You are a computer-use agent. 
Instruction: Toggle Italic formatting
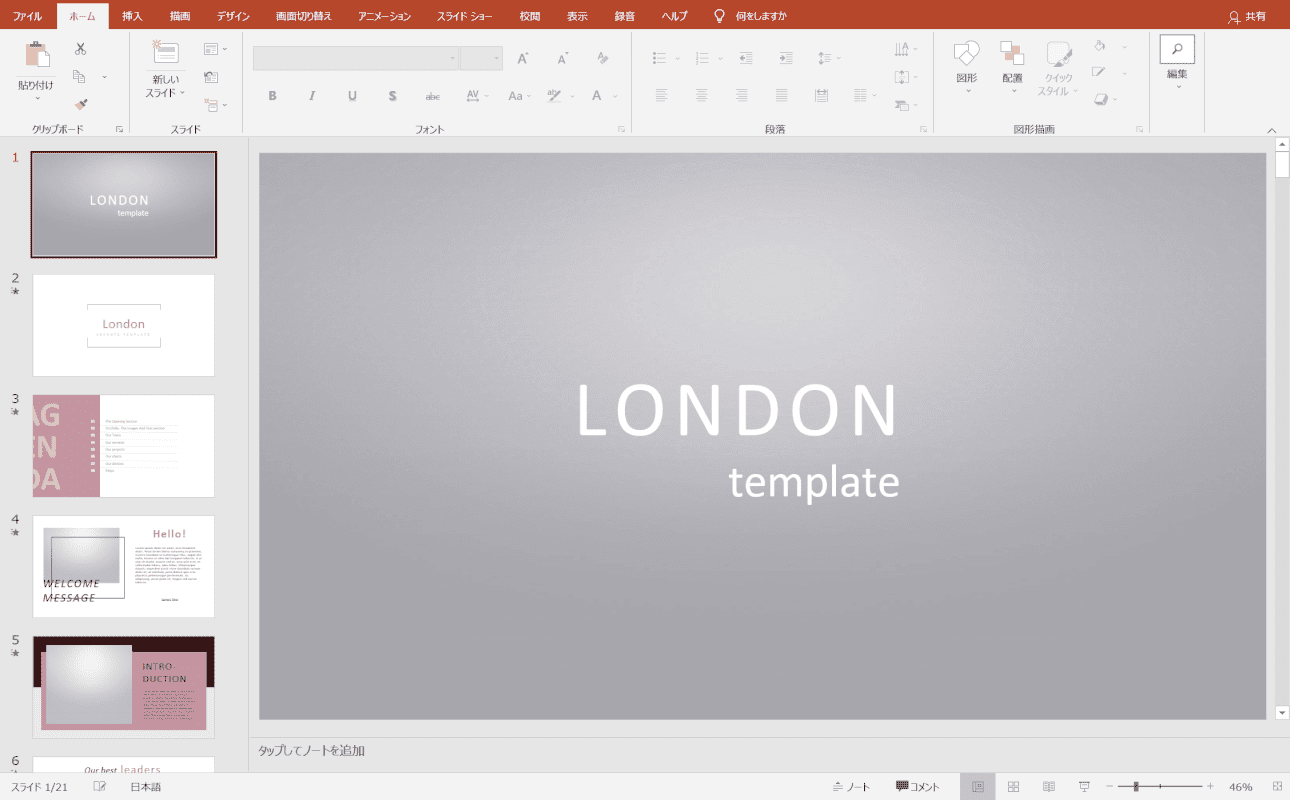[x=312, y=96]
